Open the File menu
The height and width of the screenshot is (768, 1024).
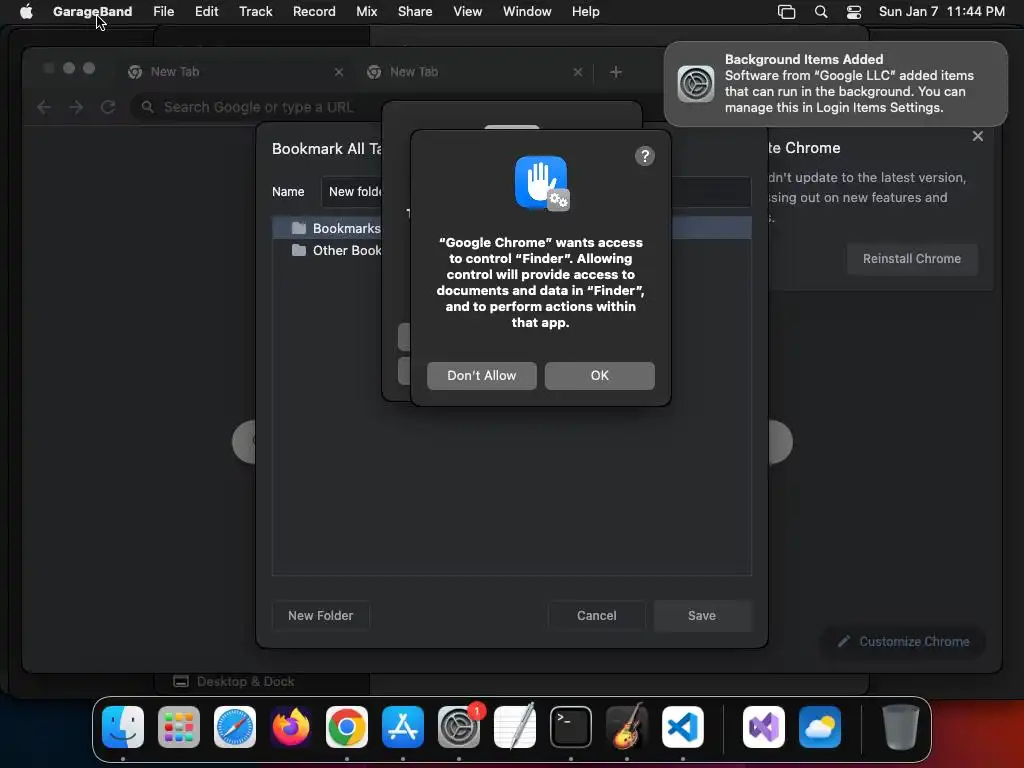[x=163, y=11]
